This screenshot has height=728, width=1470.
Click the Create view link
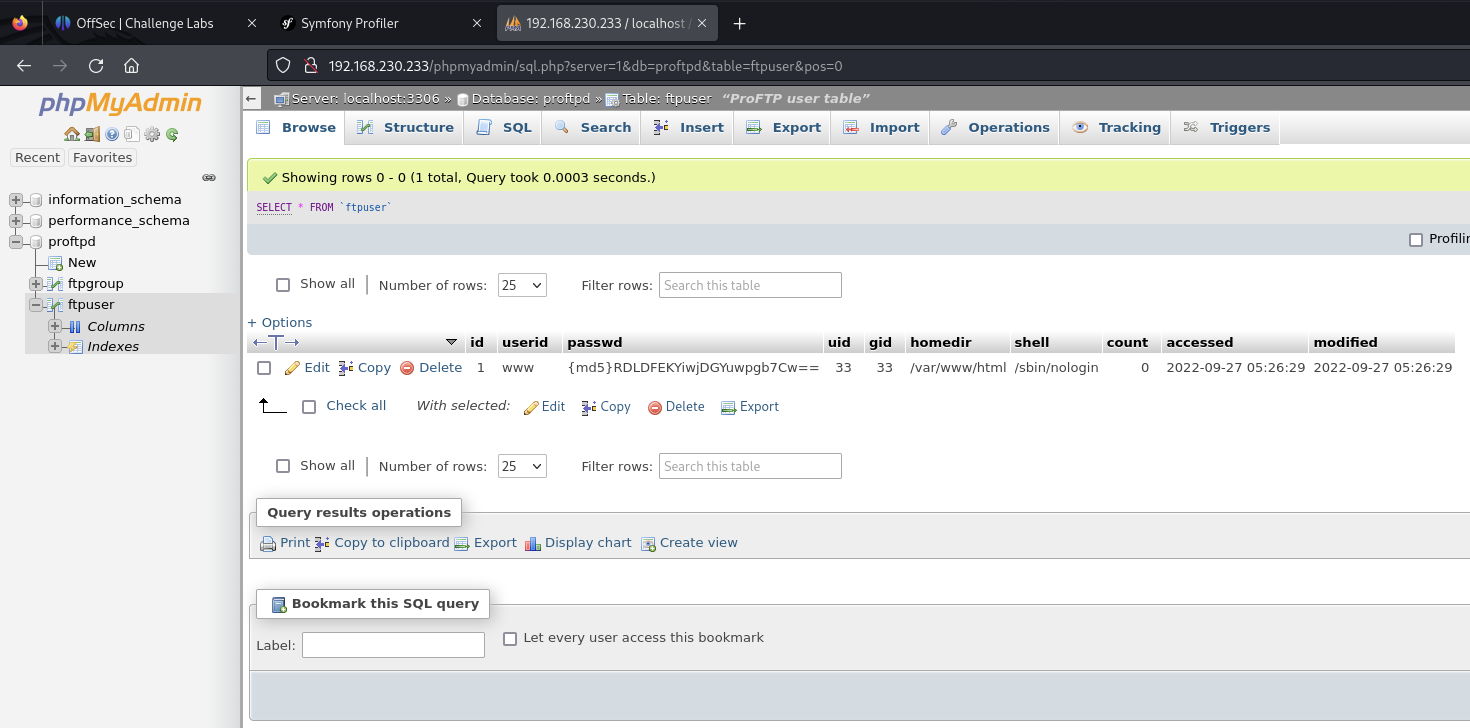point(698,543)
